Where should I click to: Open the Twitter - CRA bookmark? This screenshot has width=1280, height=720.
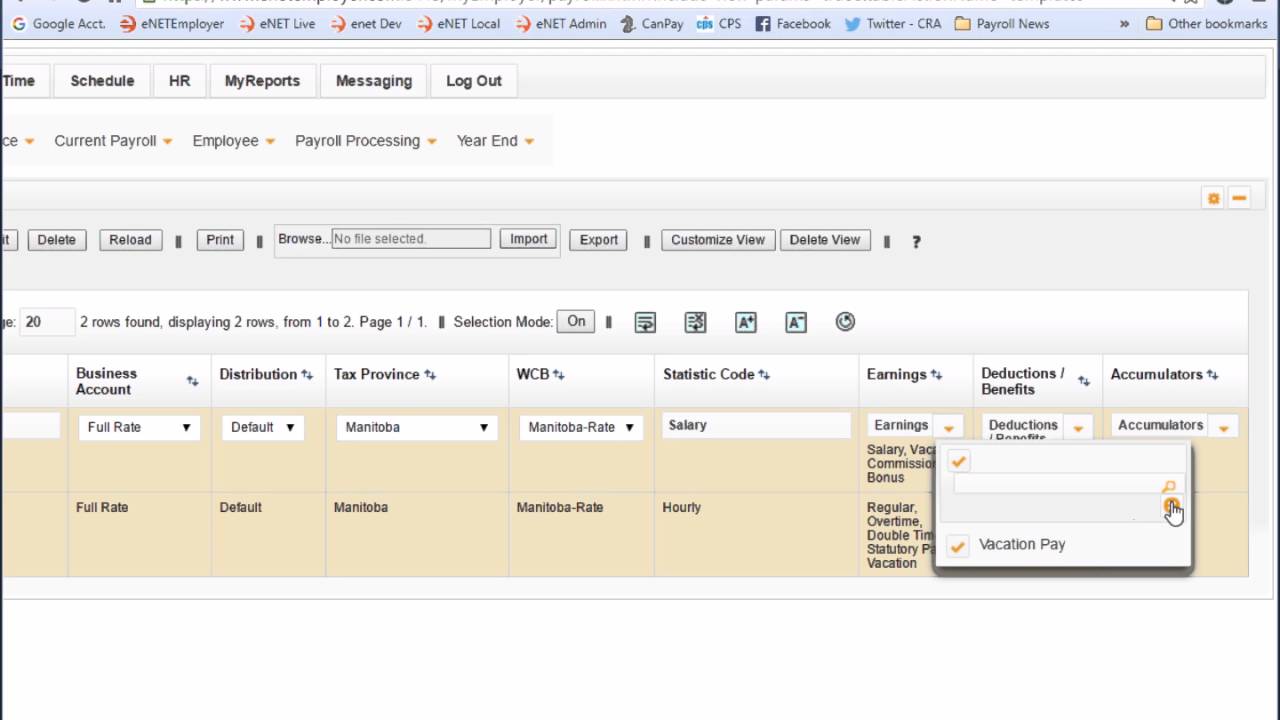[893, 23]
